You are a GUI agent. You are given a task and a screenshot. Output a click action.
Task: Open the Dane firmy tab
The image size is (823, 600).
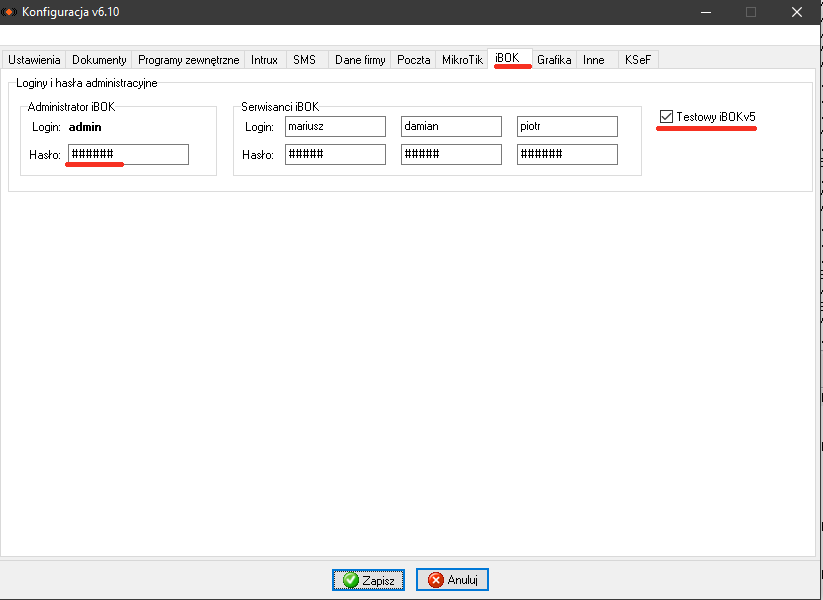pos(360,60)
